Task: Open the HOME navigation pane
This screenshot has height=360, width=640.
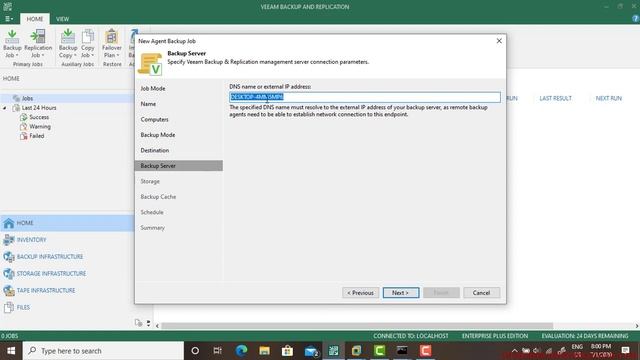Action: (67, 223)
